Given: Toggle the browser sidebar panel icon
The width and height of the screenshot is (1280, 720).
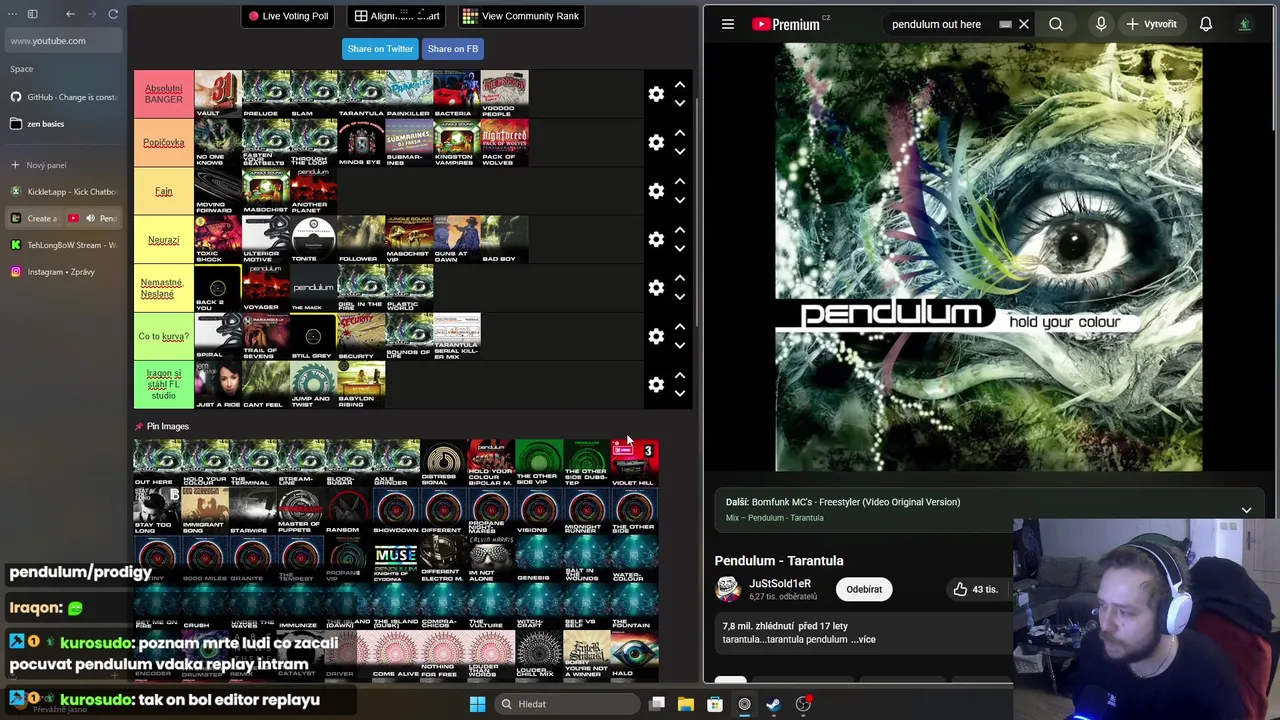Looking at the screenshot, I should (x=32, y=14).
